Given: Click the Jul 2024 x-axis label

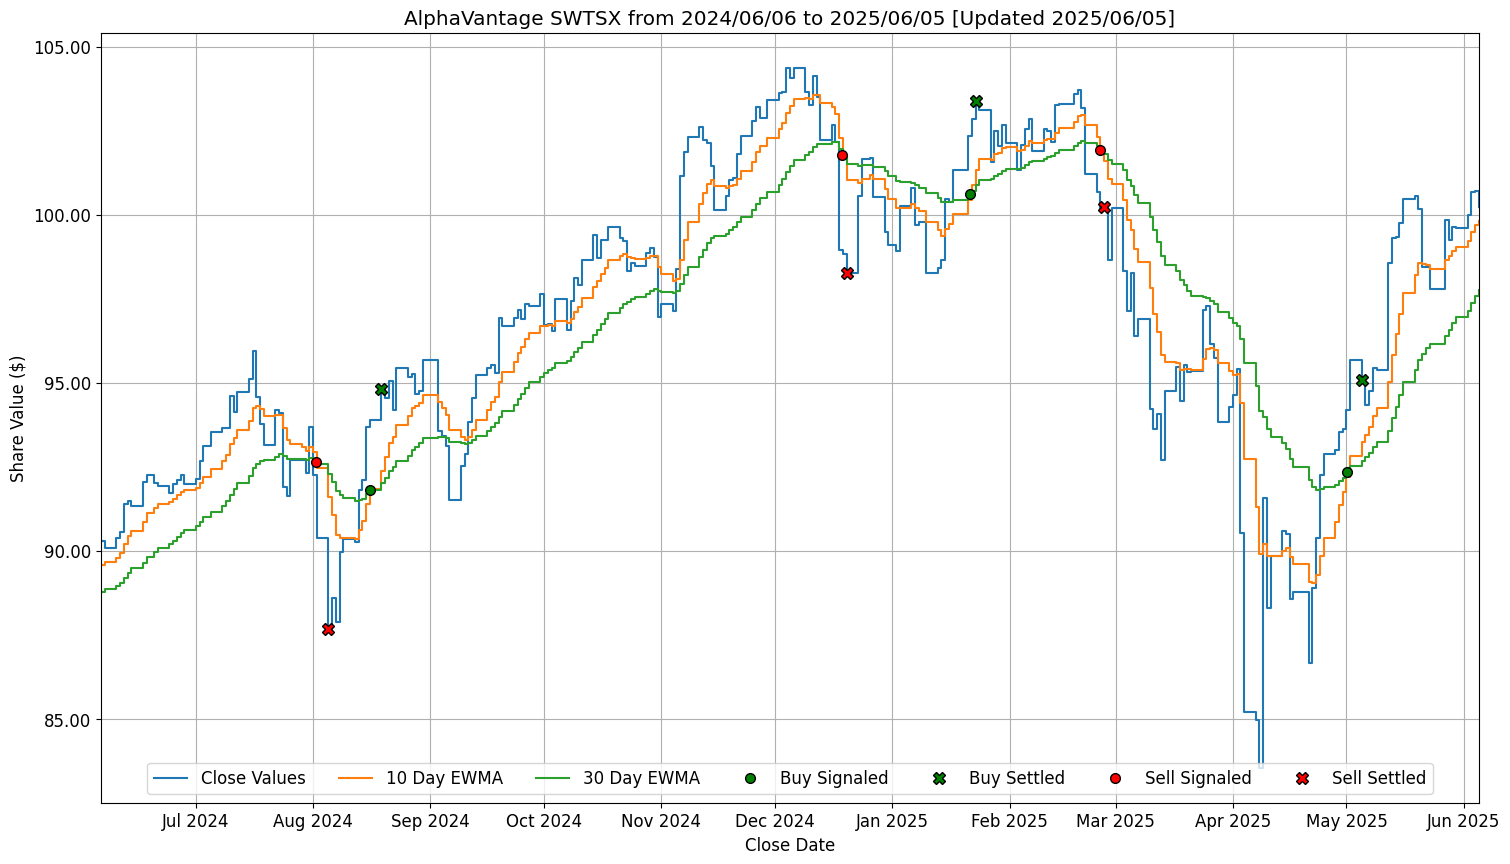Looking at the screenshot, I should [195, 821].
